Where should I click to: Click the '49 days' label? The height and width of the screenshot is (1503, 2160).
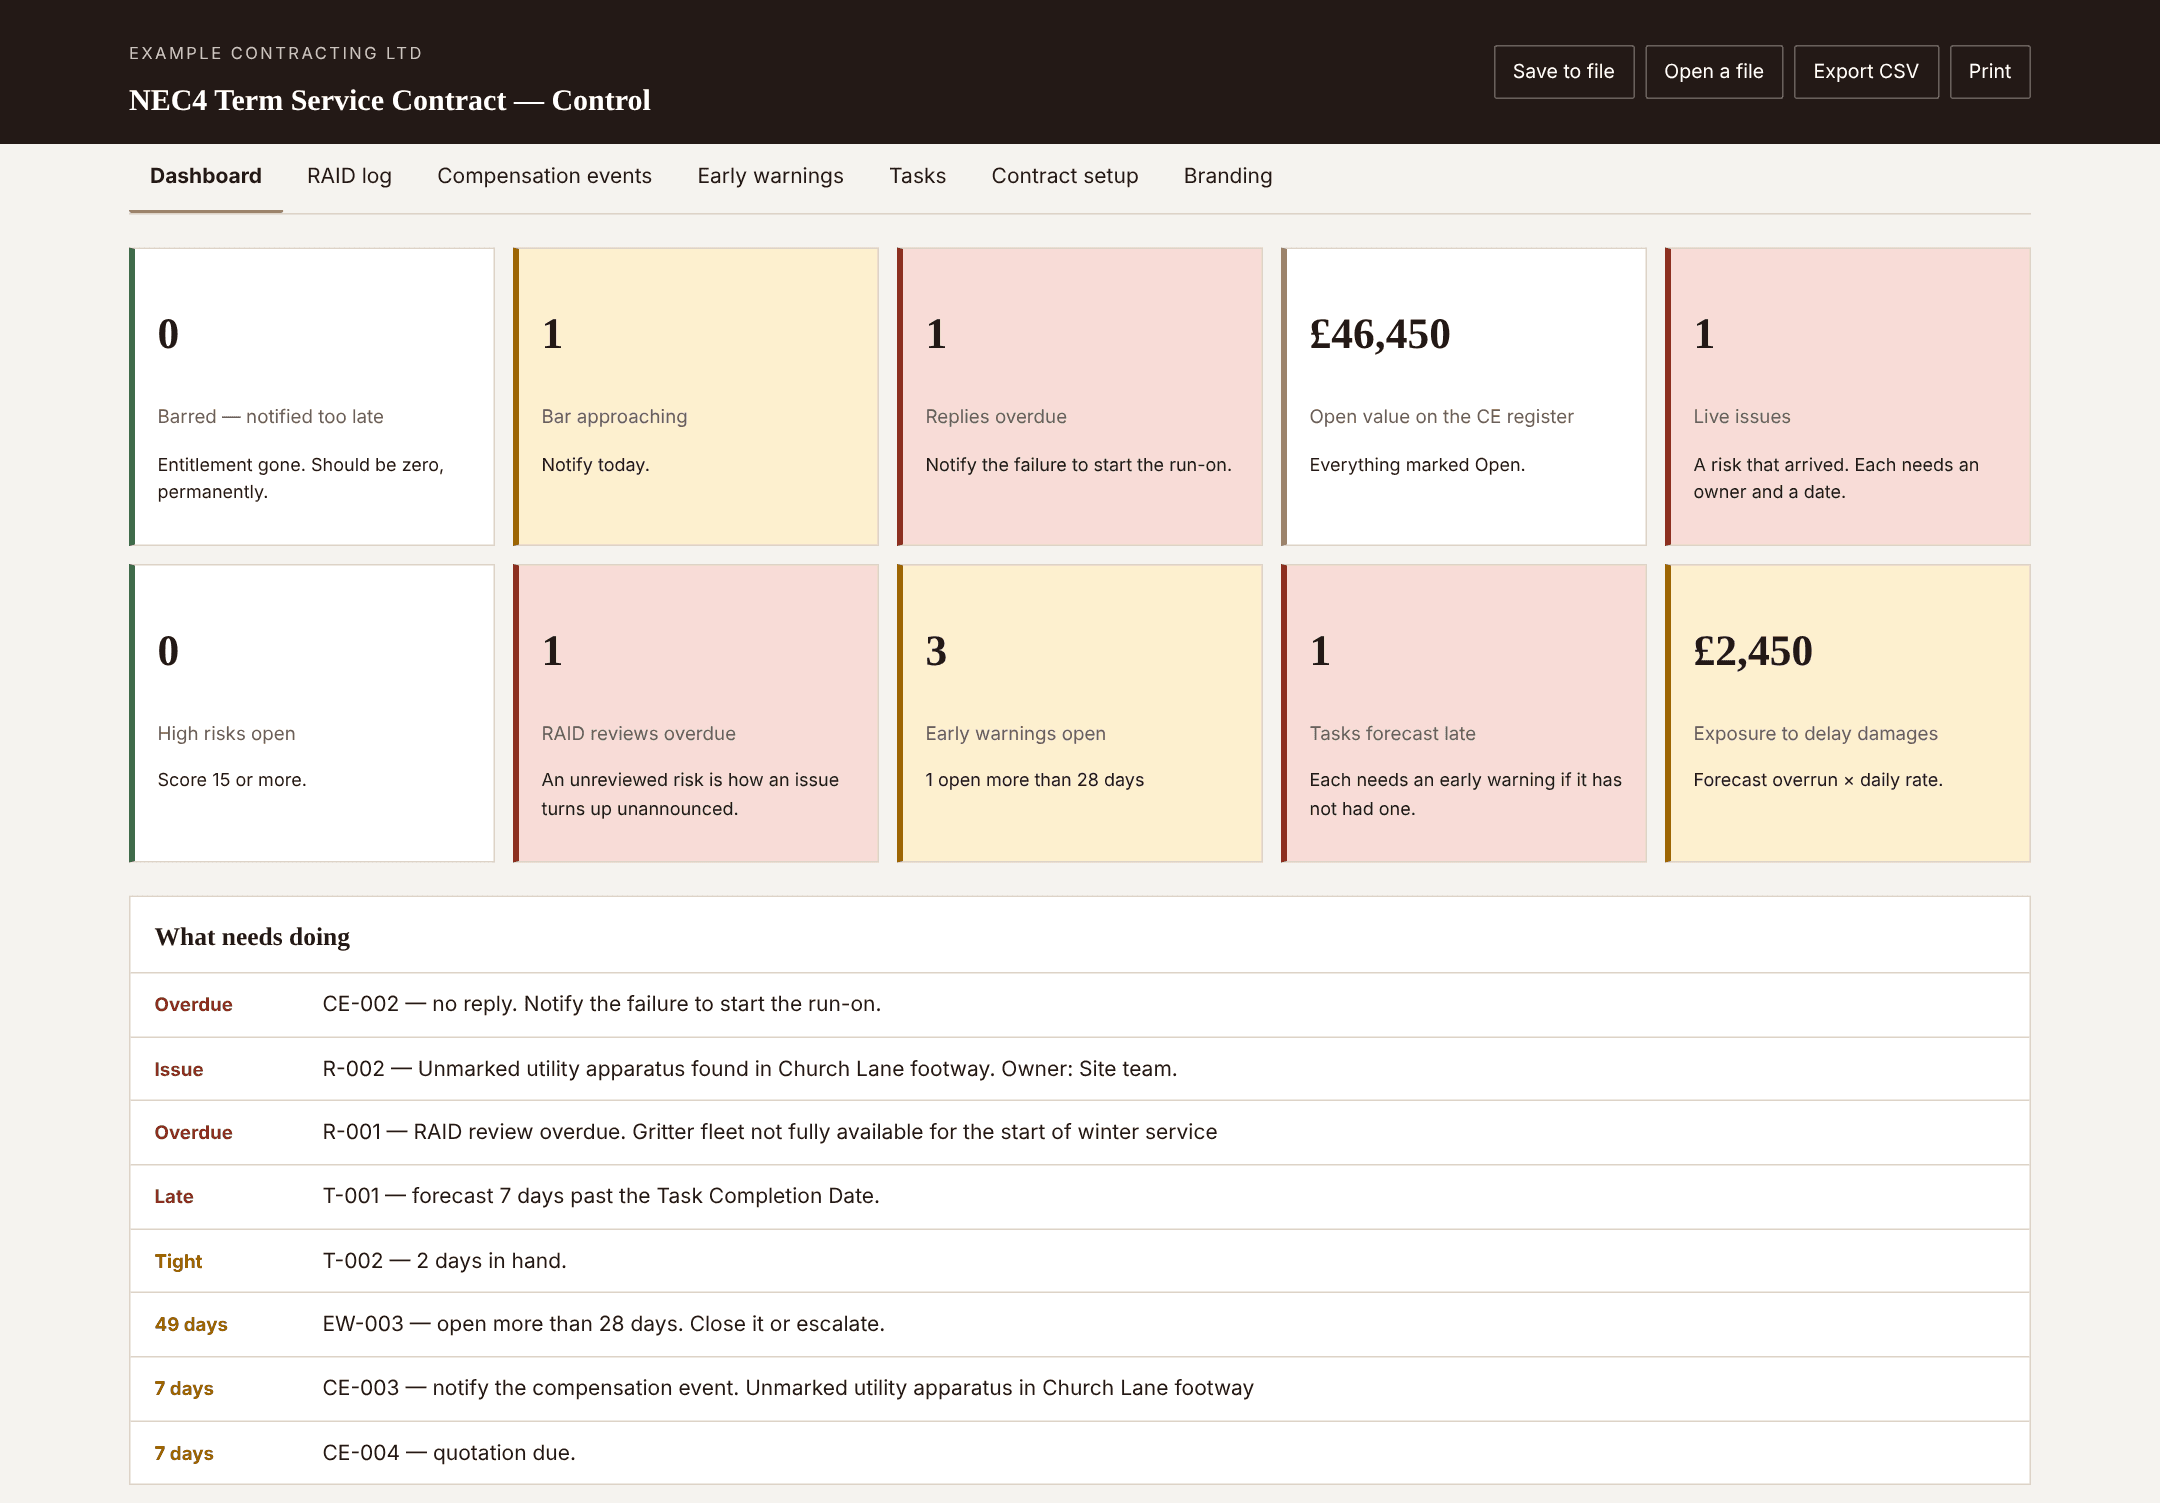(x=191, y=1325)
